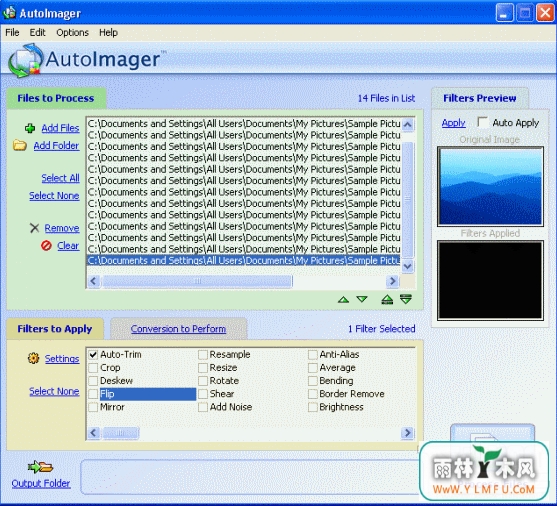Click the Add Folder link
The width and height of the screenshot is (557, 506).
56,146
